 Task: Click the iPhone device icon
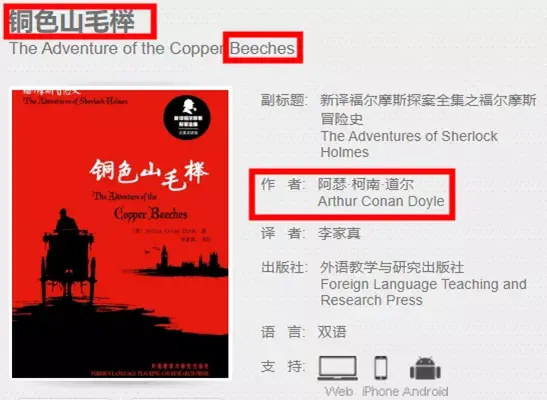[x=381, y=368]
